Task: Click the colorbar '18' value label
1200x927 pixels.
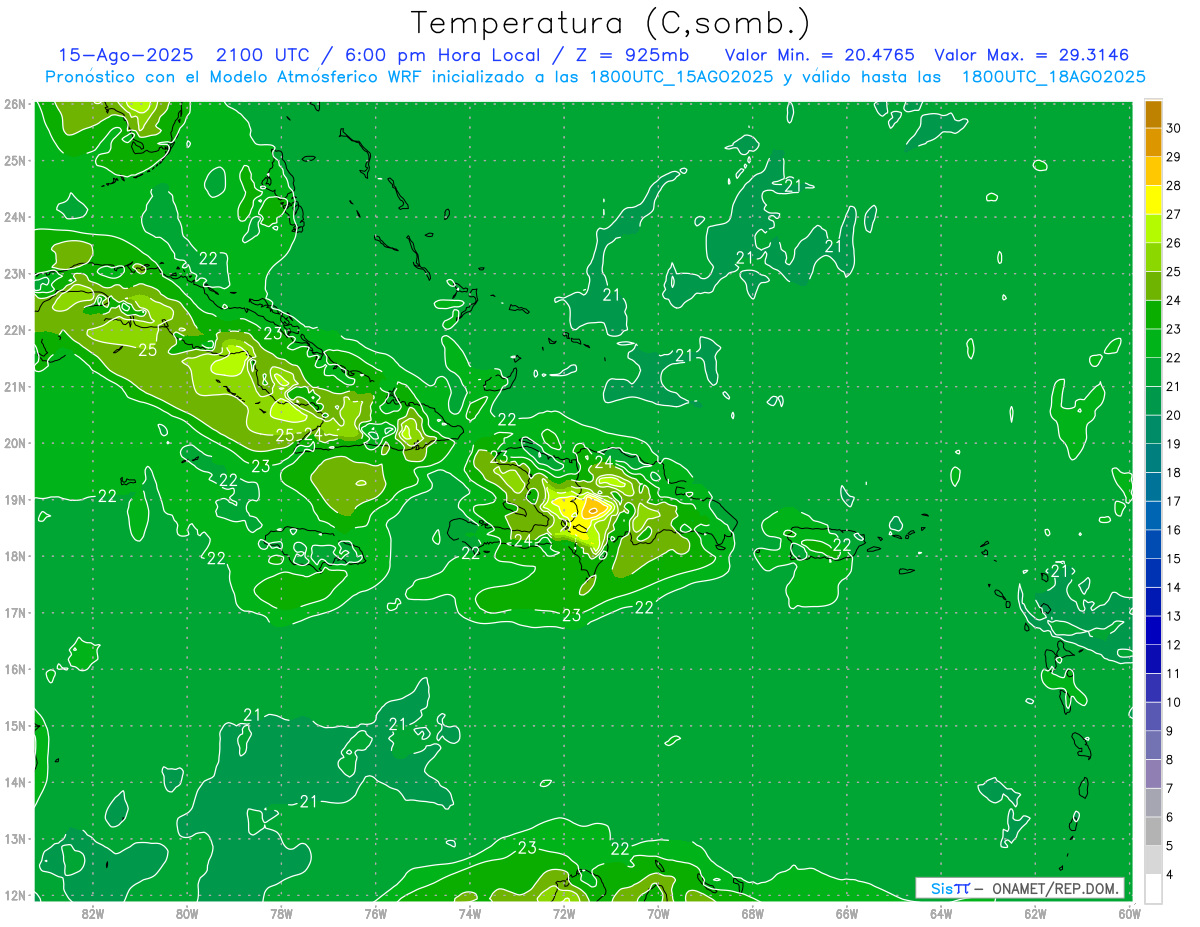Action: point(1174,472)
